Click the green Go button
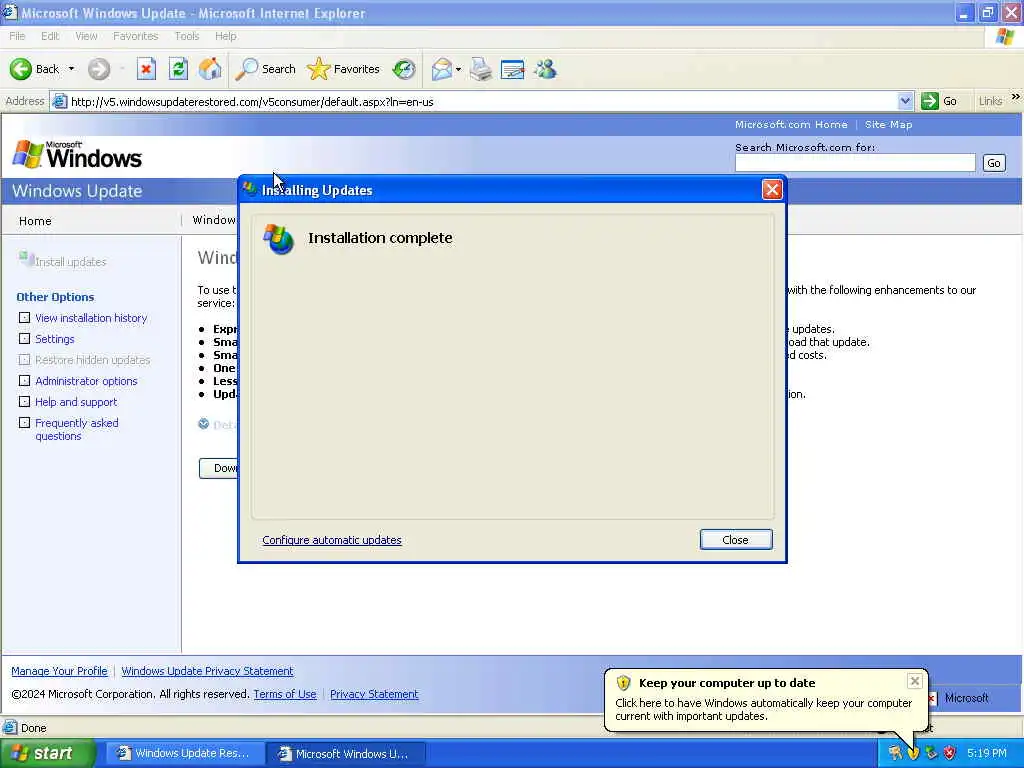This screenshot has height=768, width=1024. point(938,101)
